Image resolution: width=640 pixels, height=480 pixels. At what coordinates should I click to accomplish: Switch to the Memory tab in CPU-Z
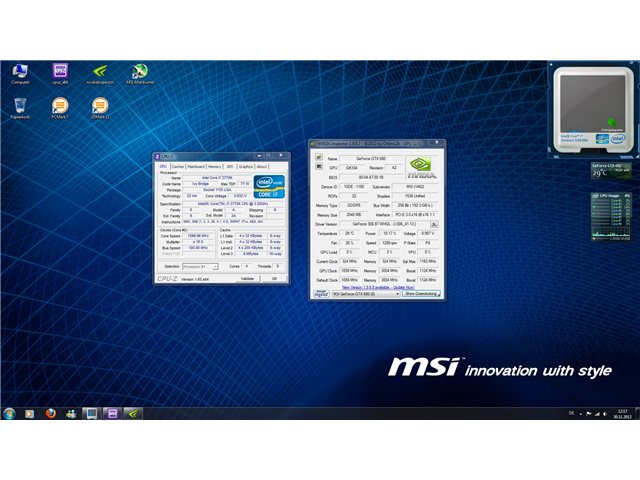coord(215,167)
